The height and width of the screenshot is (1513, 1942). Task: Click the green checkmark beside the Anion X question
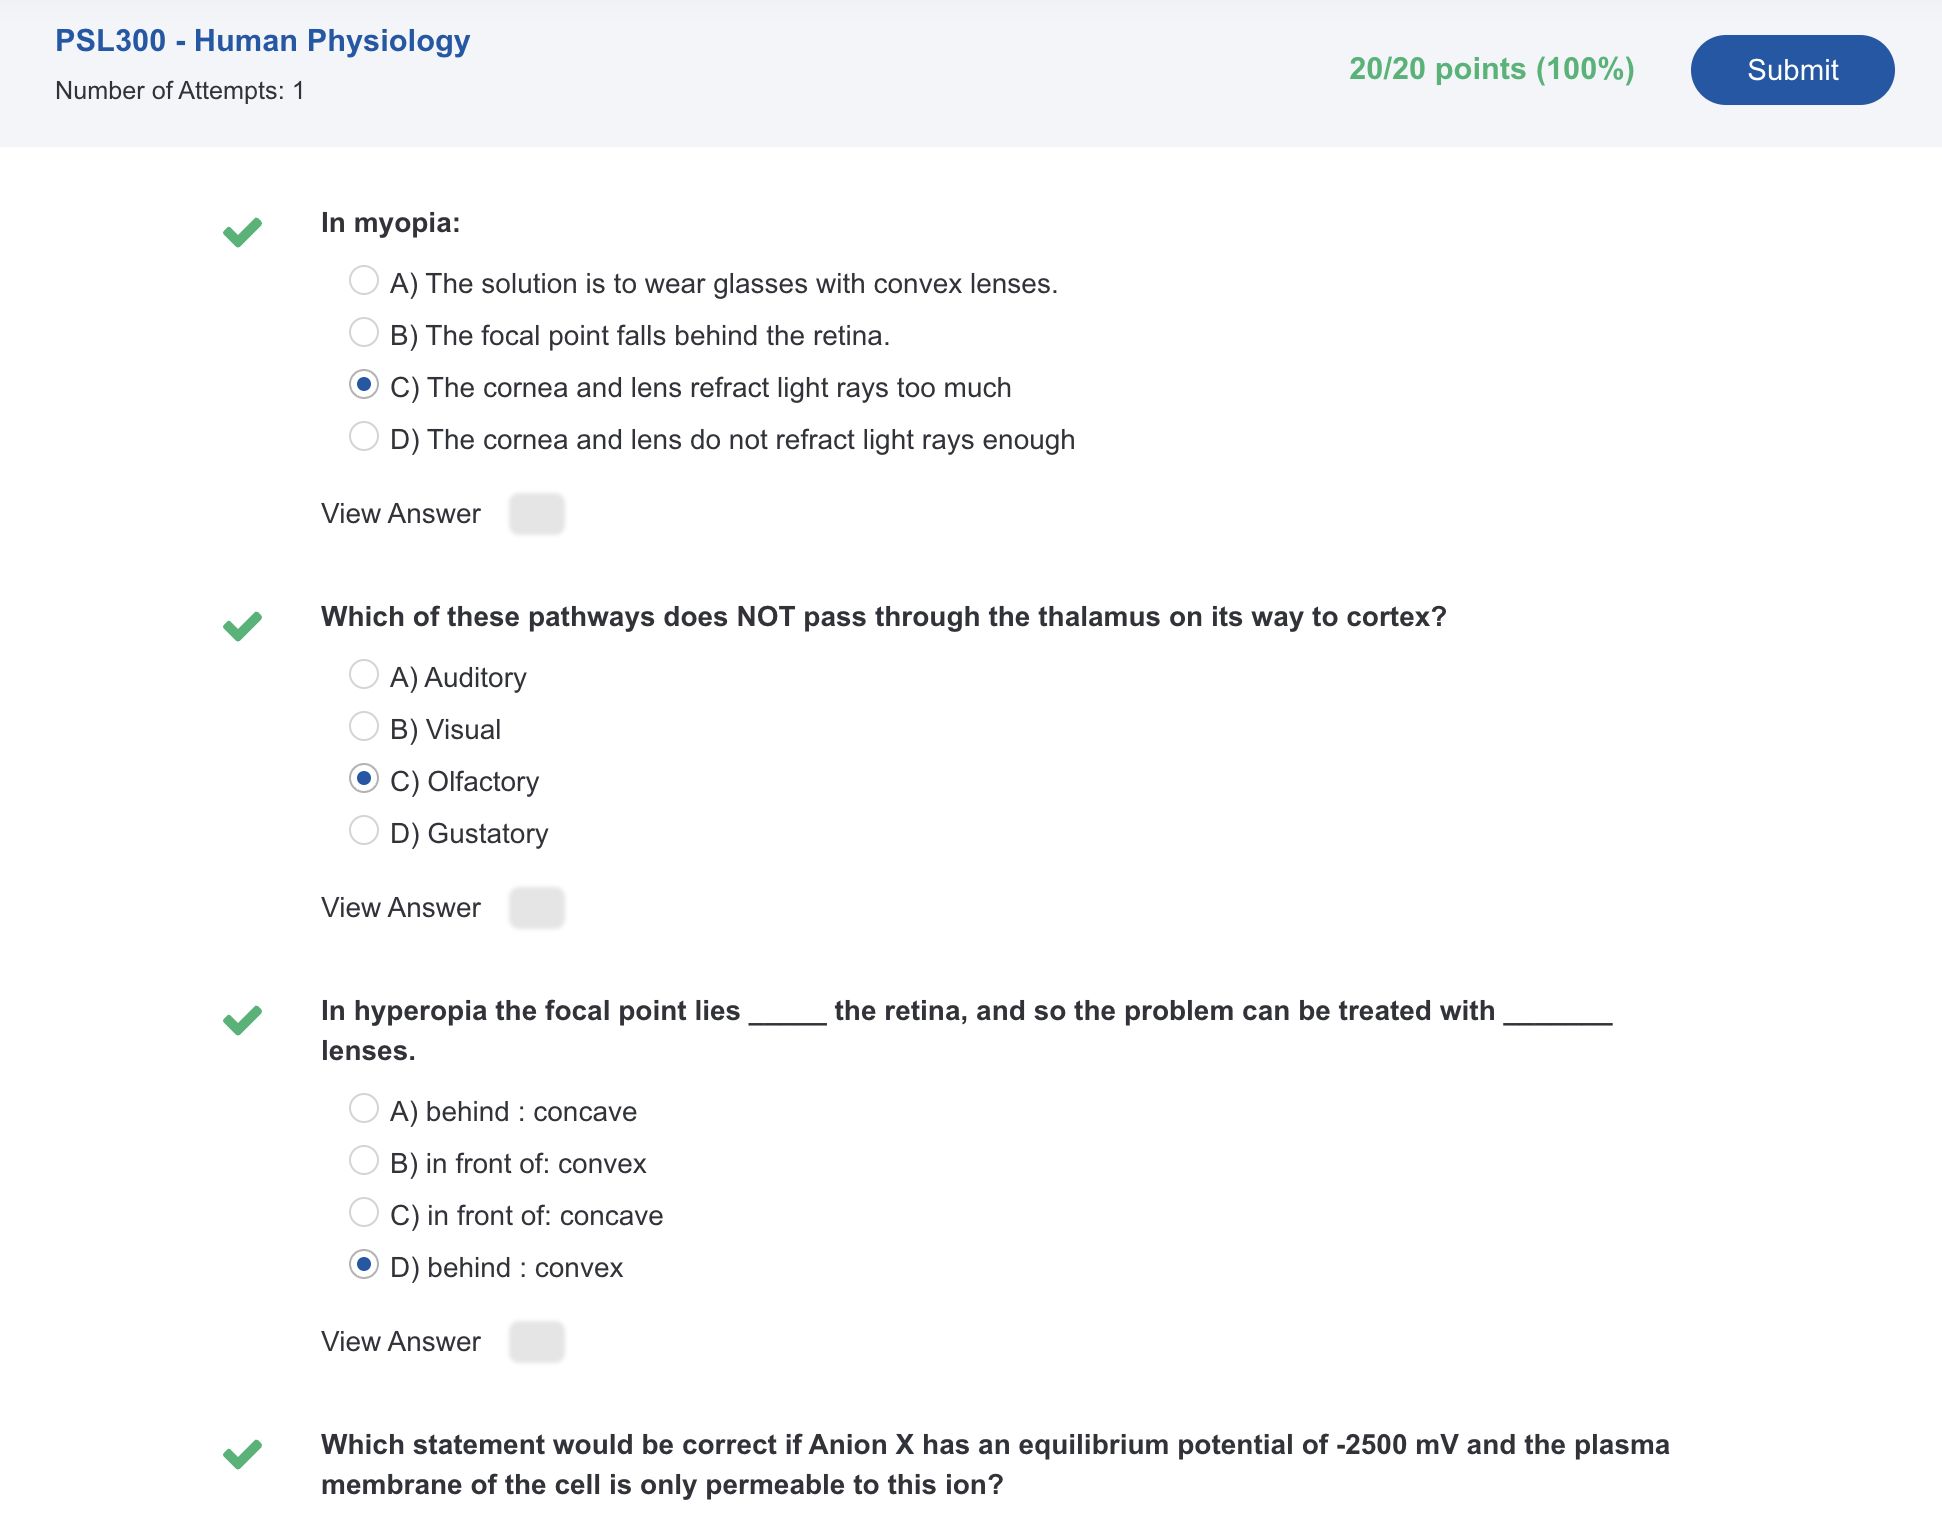pyautogui.click(x=242, y=1454)
